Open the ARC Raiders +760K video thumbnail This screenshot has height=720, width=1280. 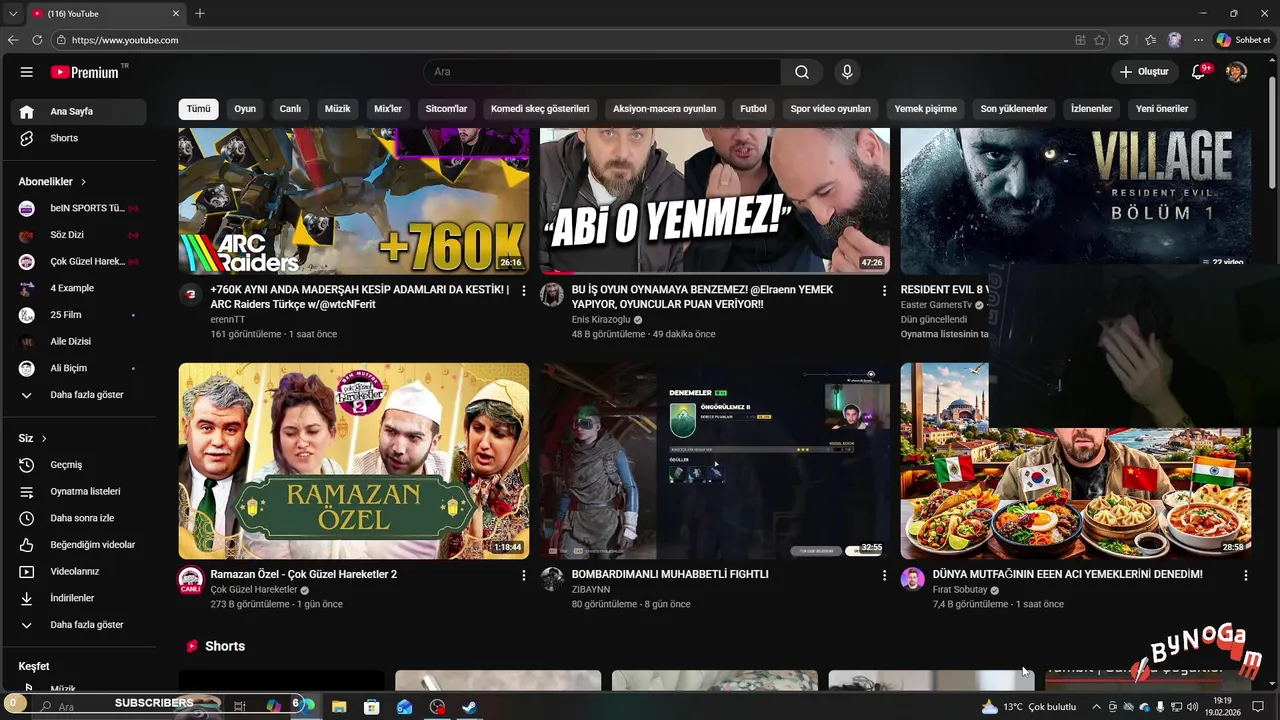pyautogui.click(x=354, y=200)
